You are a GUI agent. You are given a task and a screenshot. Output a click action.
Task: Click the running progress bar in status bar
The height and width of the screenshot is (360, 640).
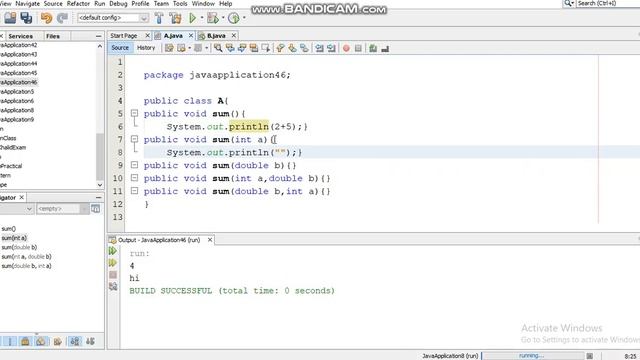pyautogui.click(x=533, y=356)
